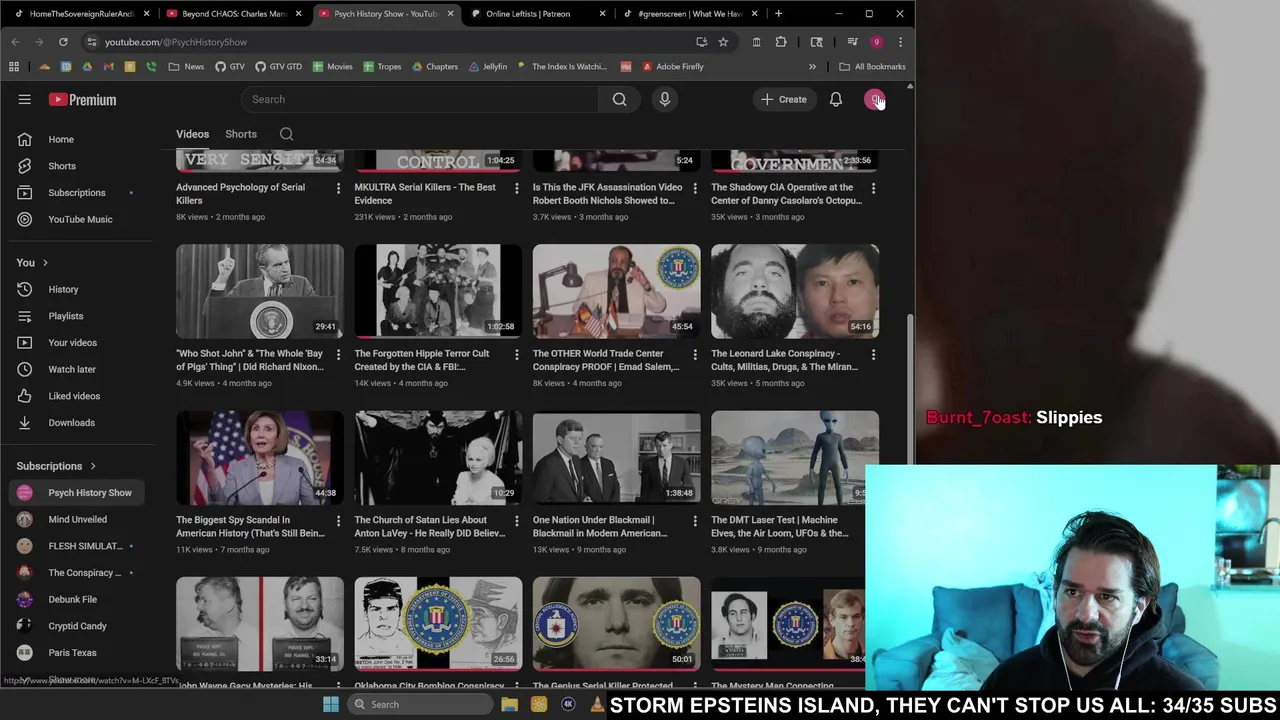The height and width of the screenshot is (720, 1280).
Task: Play the DMT Laser Test alien thumbnail
Action: pos(795,458)
